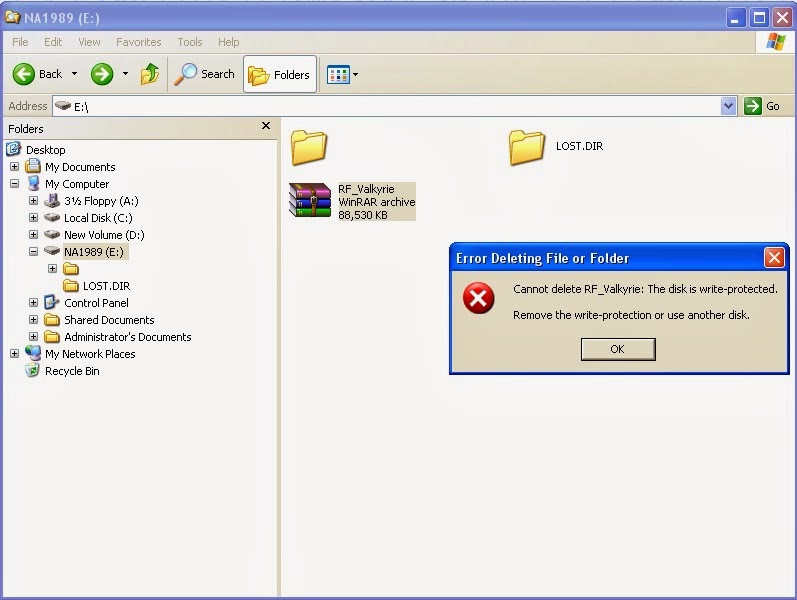This screenshot has width=797, height=600.
Task: Click the folder icon in title bar
Action: [12, 17]
